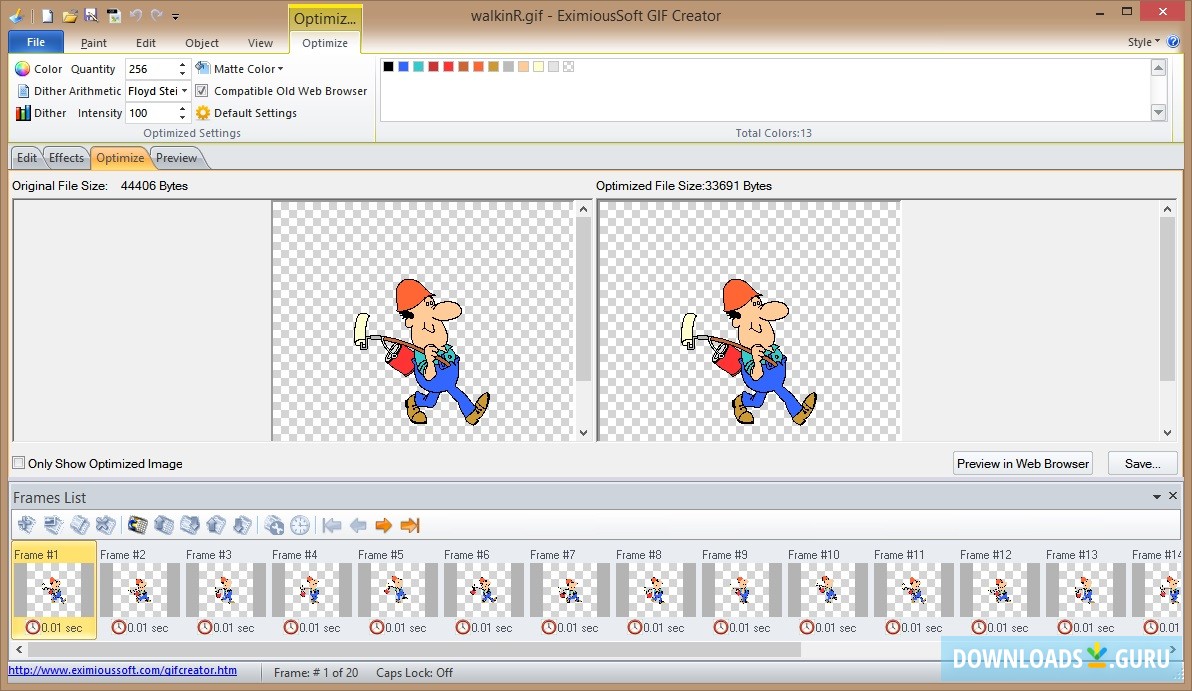Click the Save... button
This screenshot has width=1192, height=691.
point(1142,463)
